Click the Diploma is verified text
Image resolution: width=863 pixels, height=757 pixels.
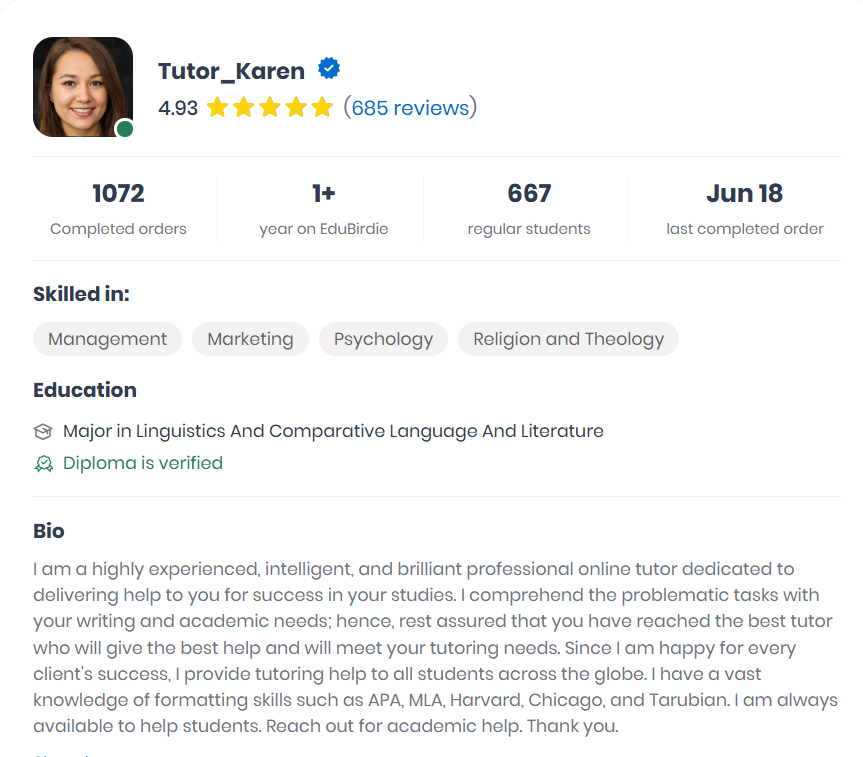[x=143, y=463]
